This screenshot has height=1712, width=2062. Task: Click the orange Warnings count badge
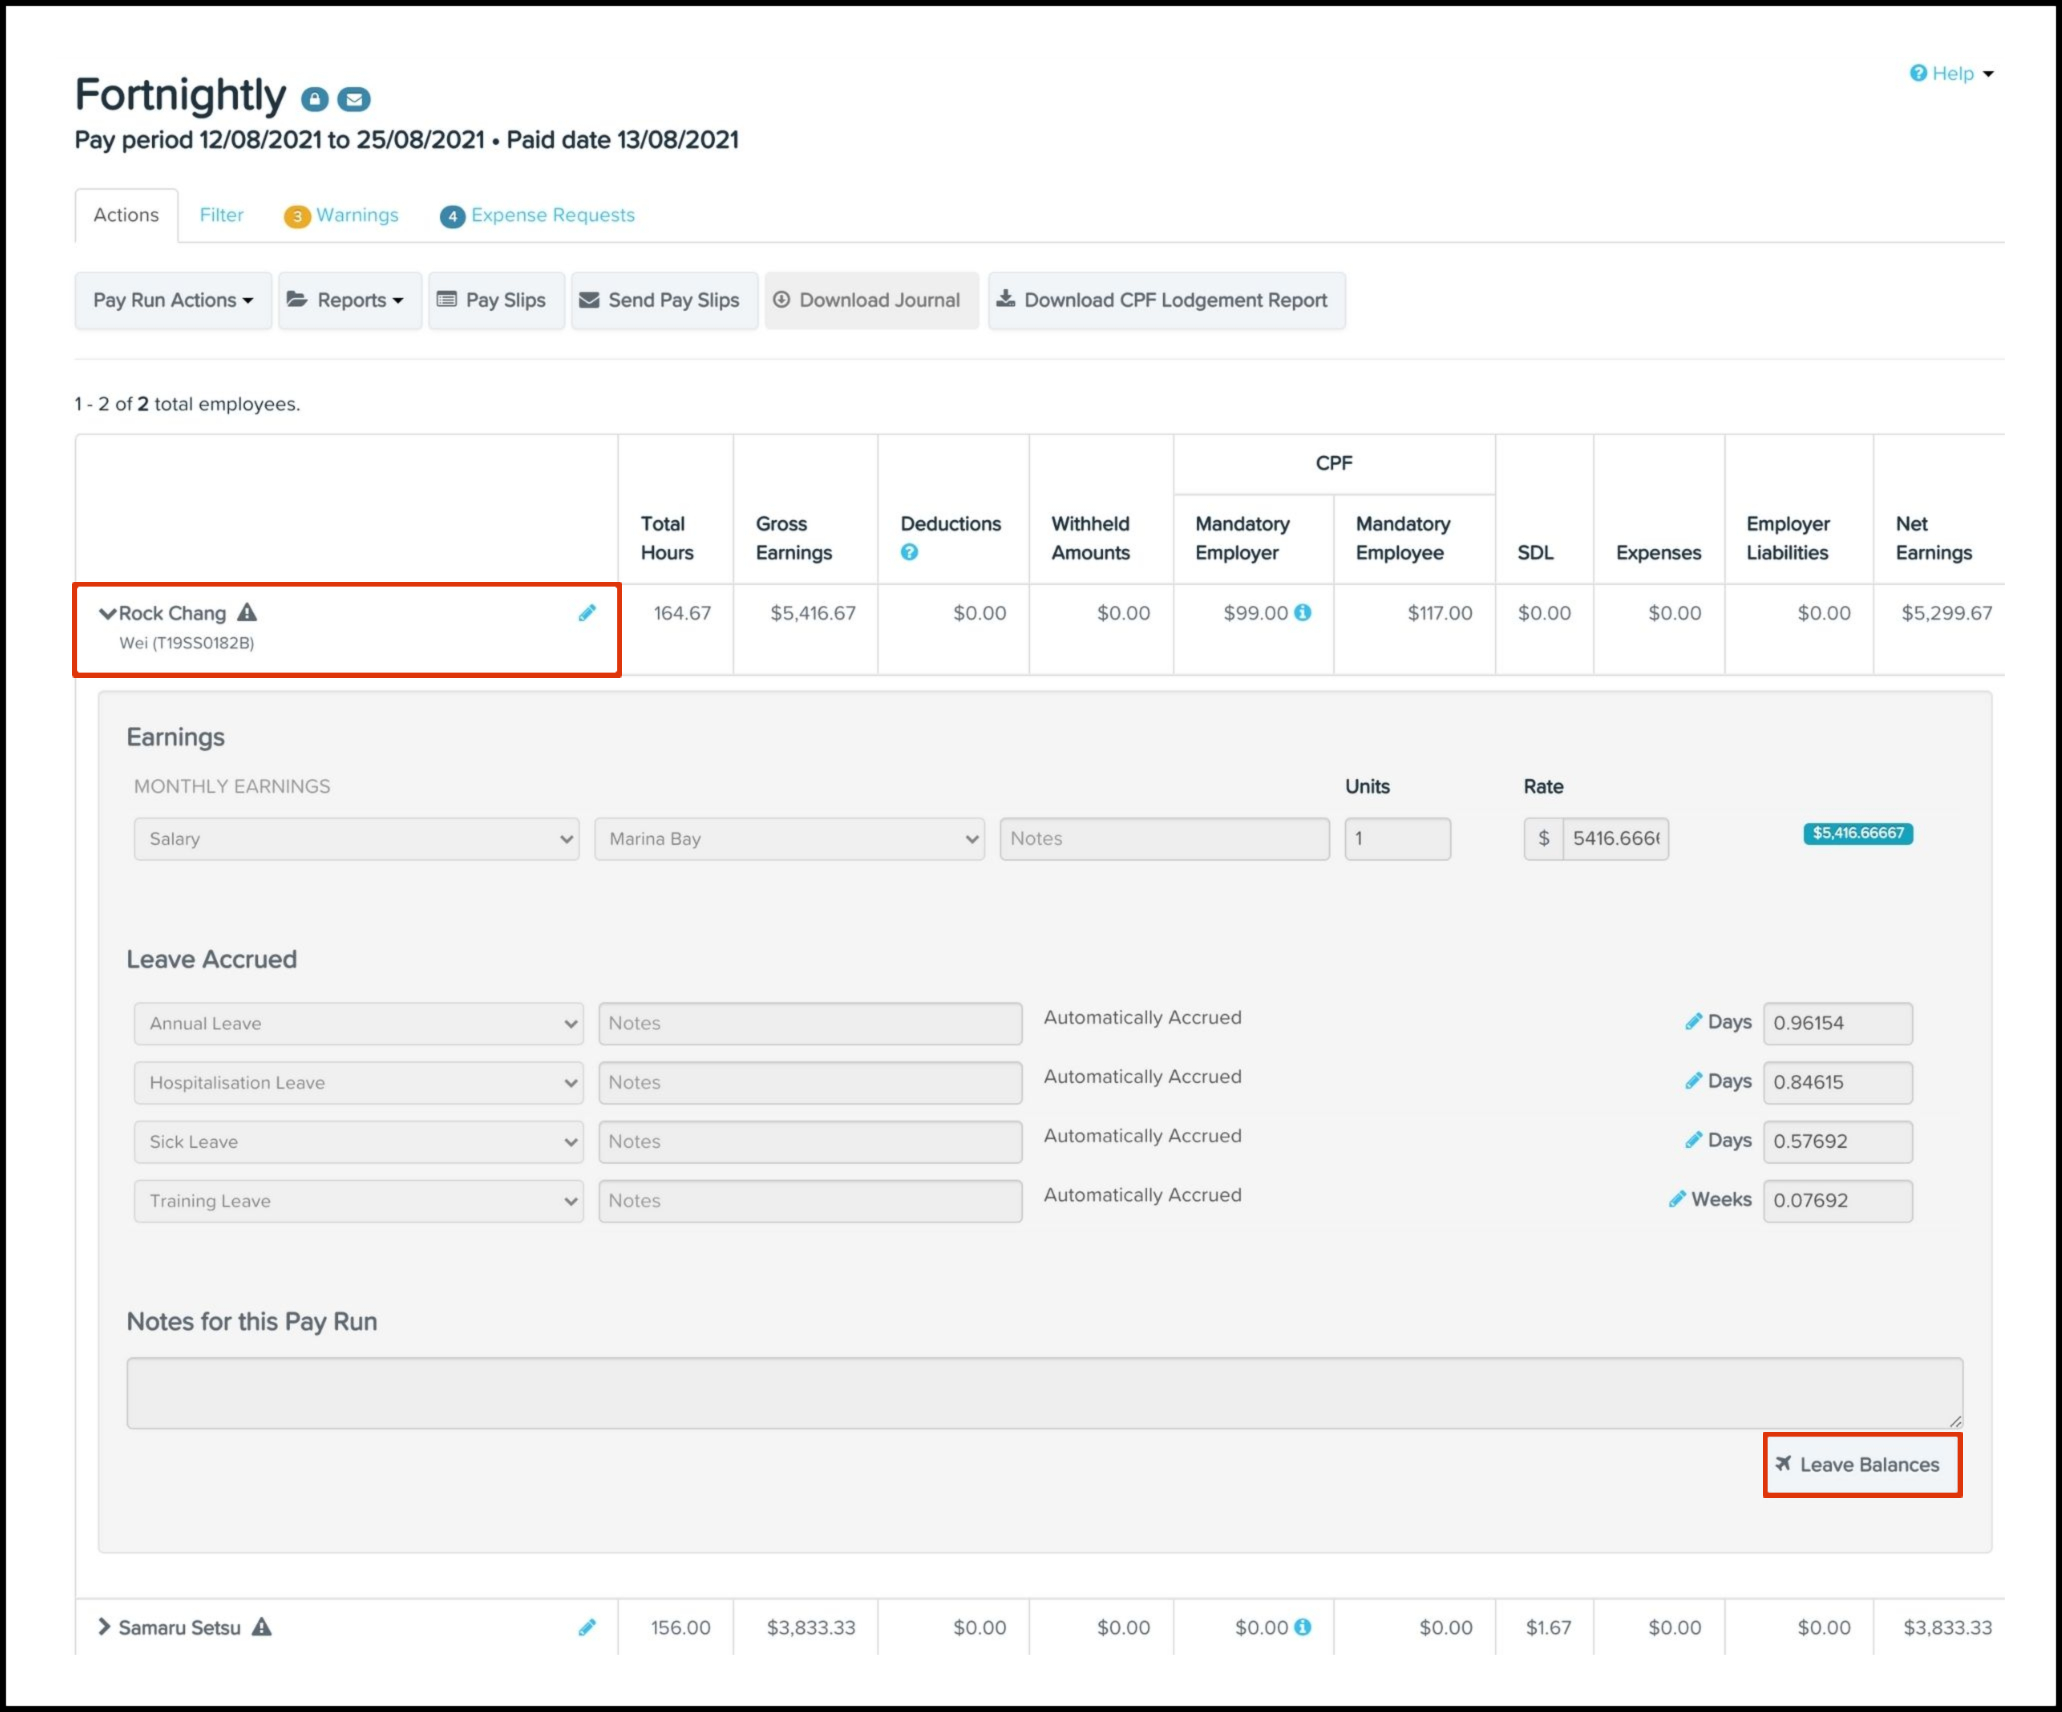[x=297, y=216]
